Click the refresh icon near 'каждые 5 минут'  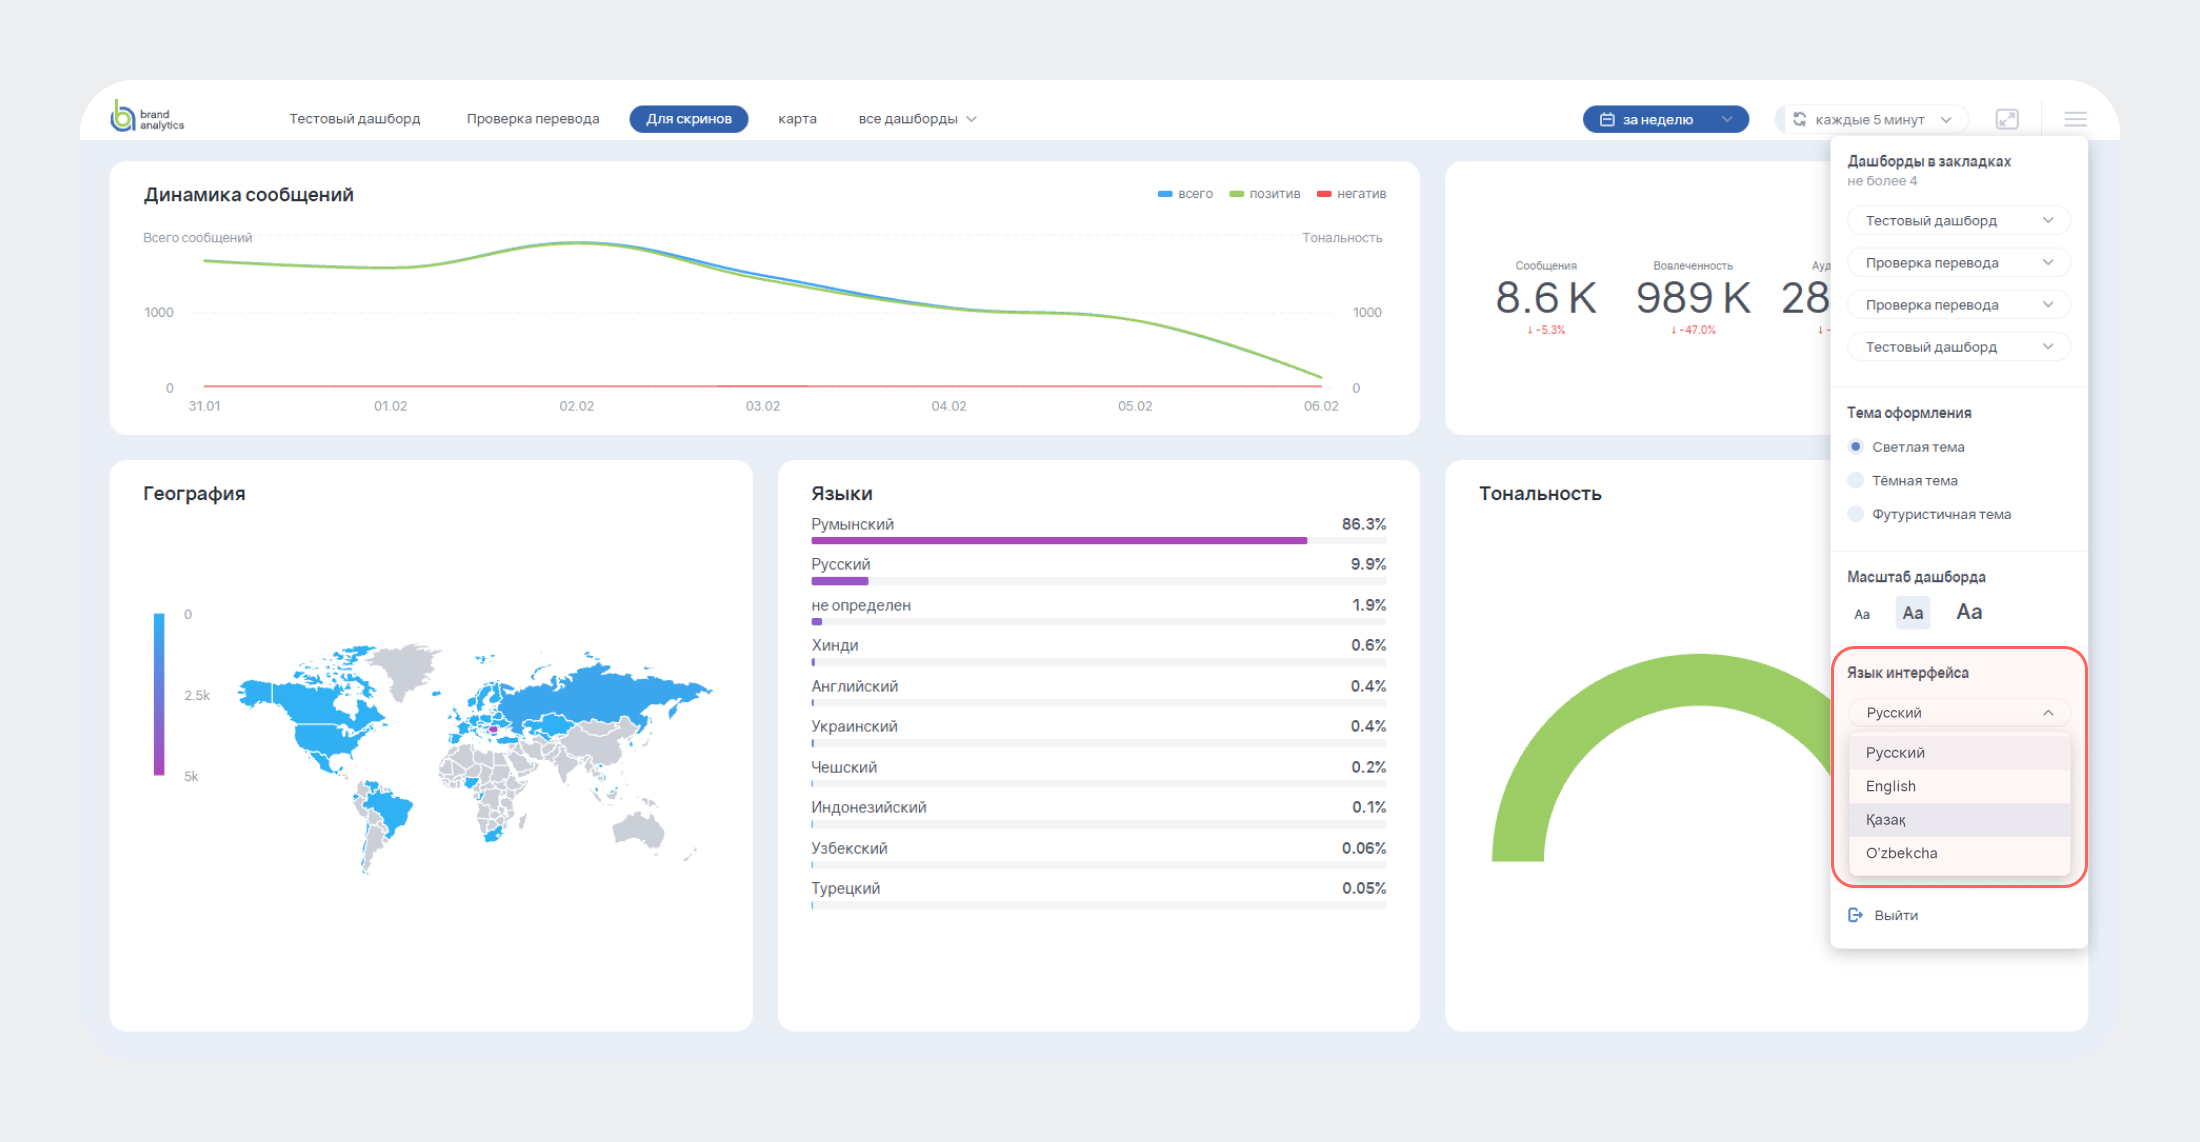pos(1800,119)
